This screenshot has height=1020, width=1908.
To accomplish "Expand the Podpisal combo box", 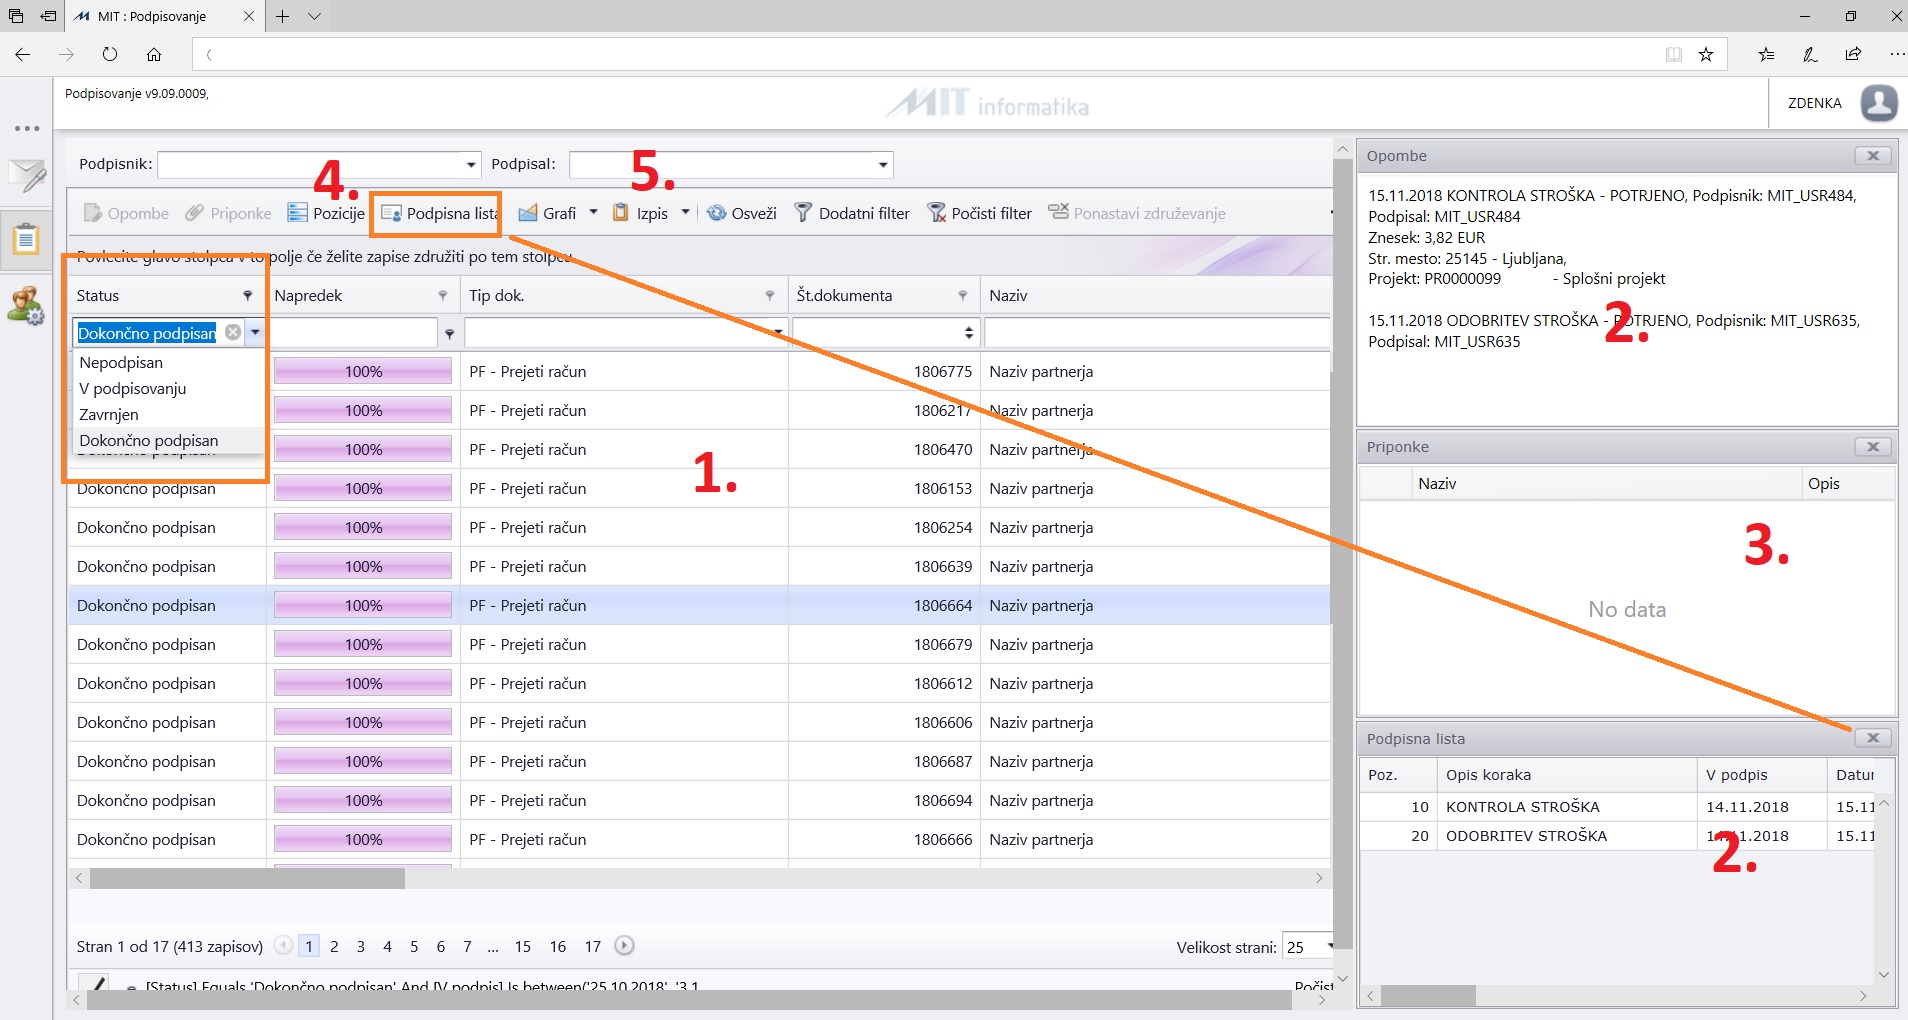I will [x=882, y=165].
